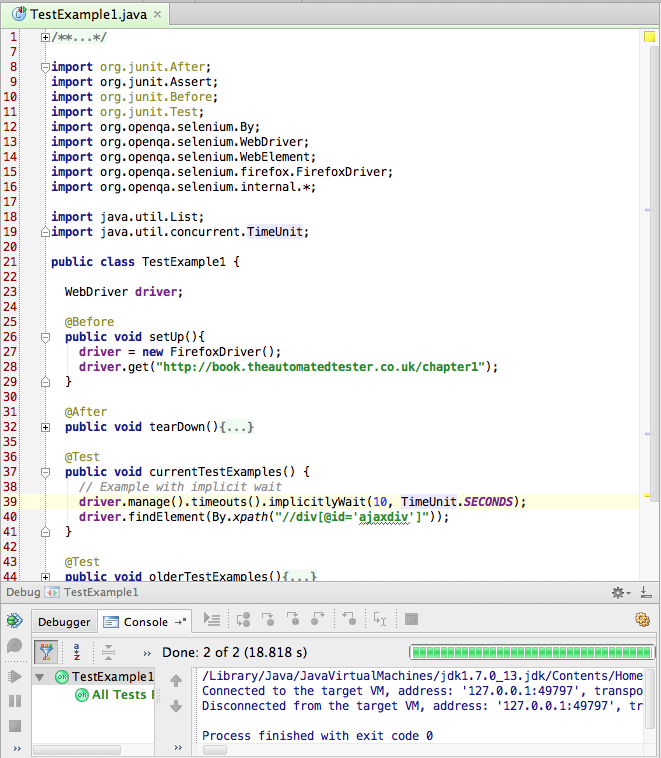Click the stop process square icon
Image resolution: width=661 pixels, height=758 pixels.
15,726
